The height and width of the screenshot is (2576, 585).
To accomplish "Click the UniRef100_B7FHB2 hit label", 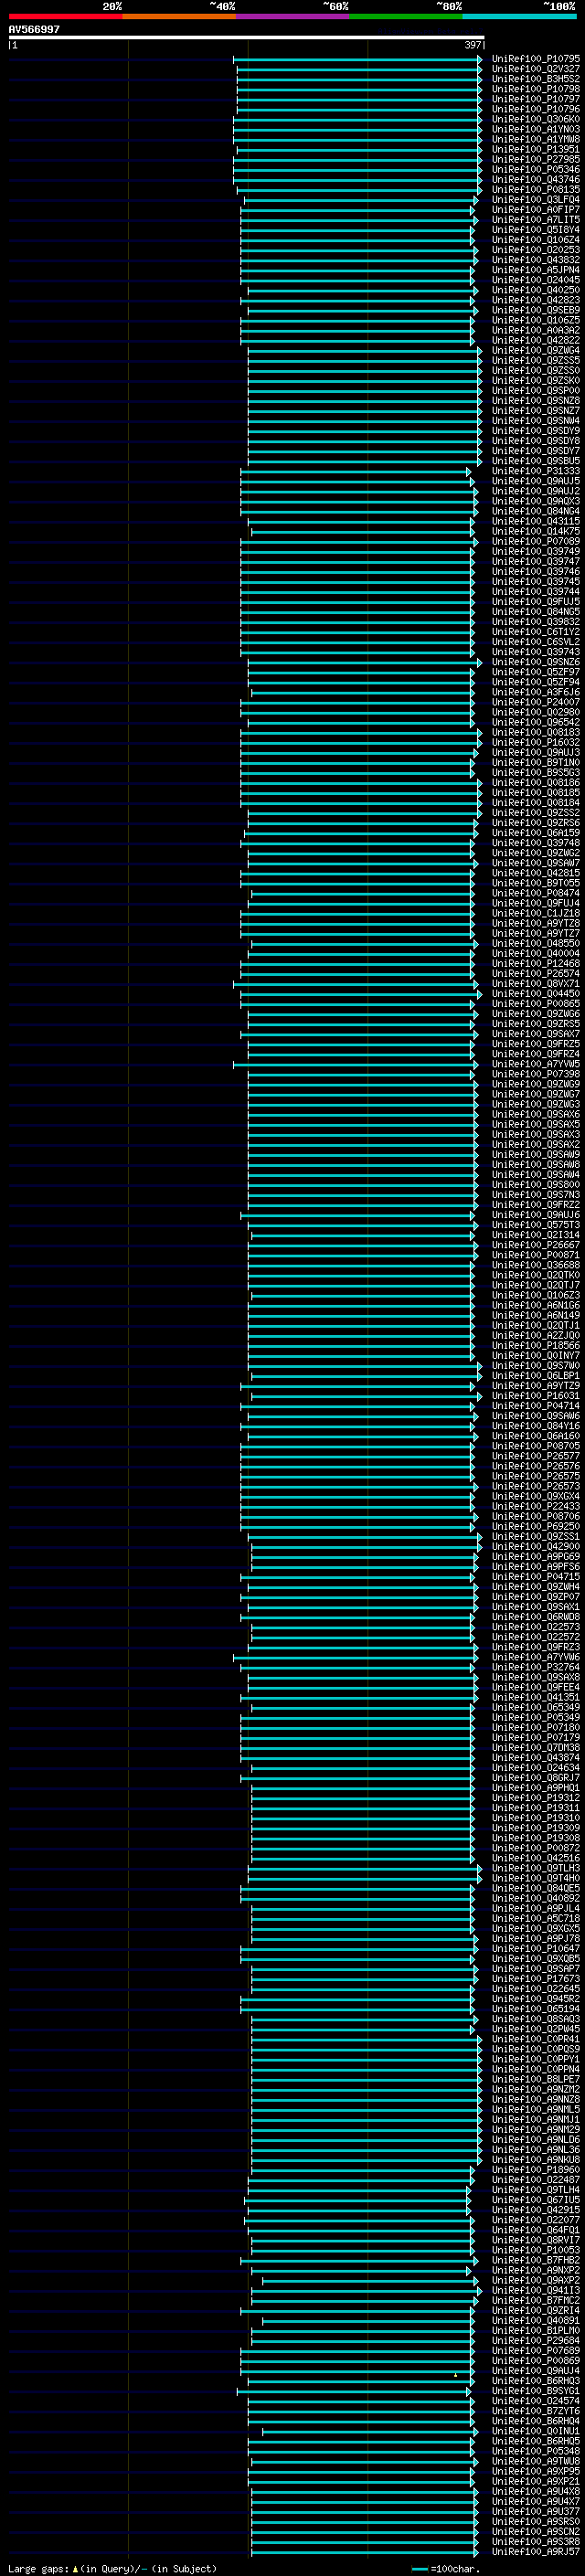I will pyautogui.click(x=536, y=2260).
